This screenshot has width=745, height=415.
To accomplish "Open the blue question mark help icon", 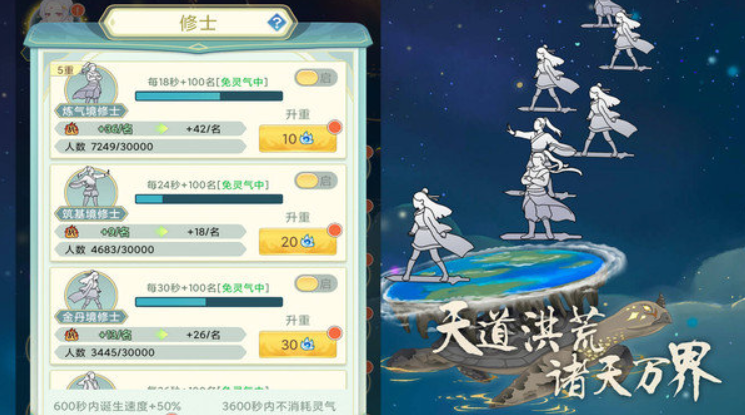I will (277, 22).
